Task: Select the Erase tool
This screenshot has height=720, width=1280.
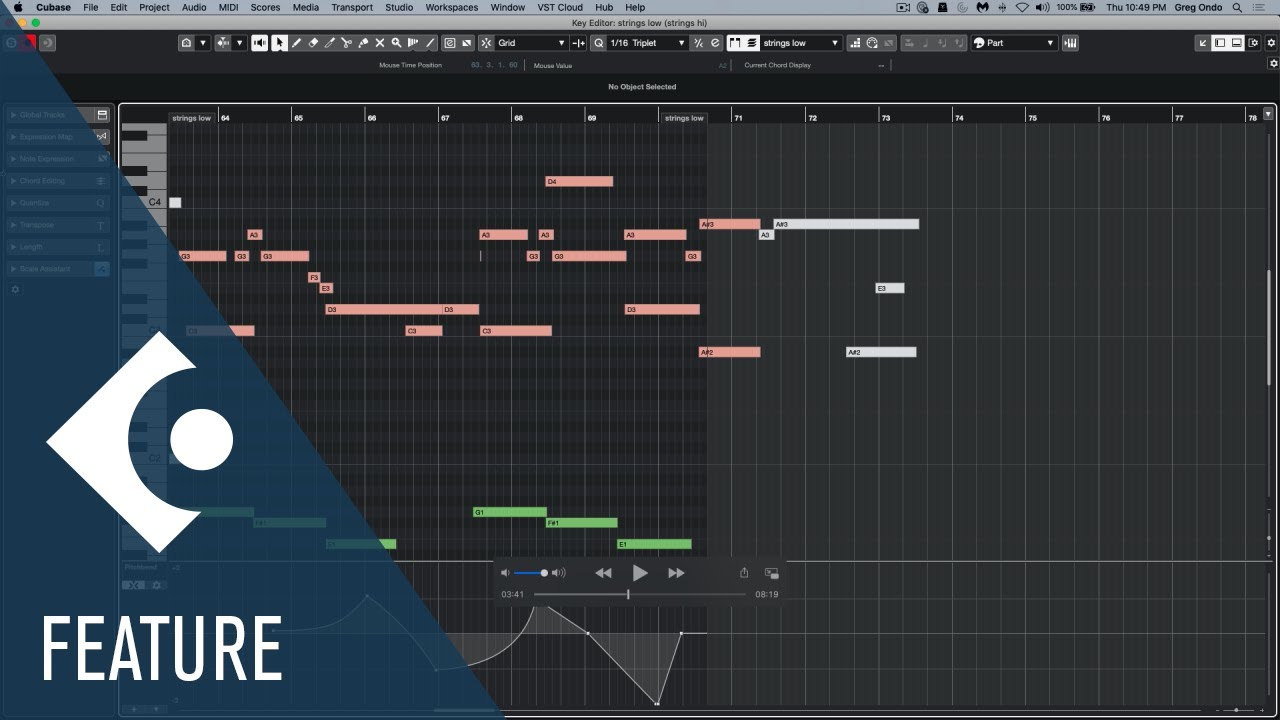Action: 313,43
